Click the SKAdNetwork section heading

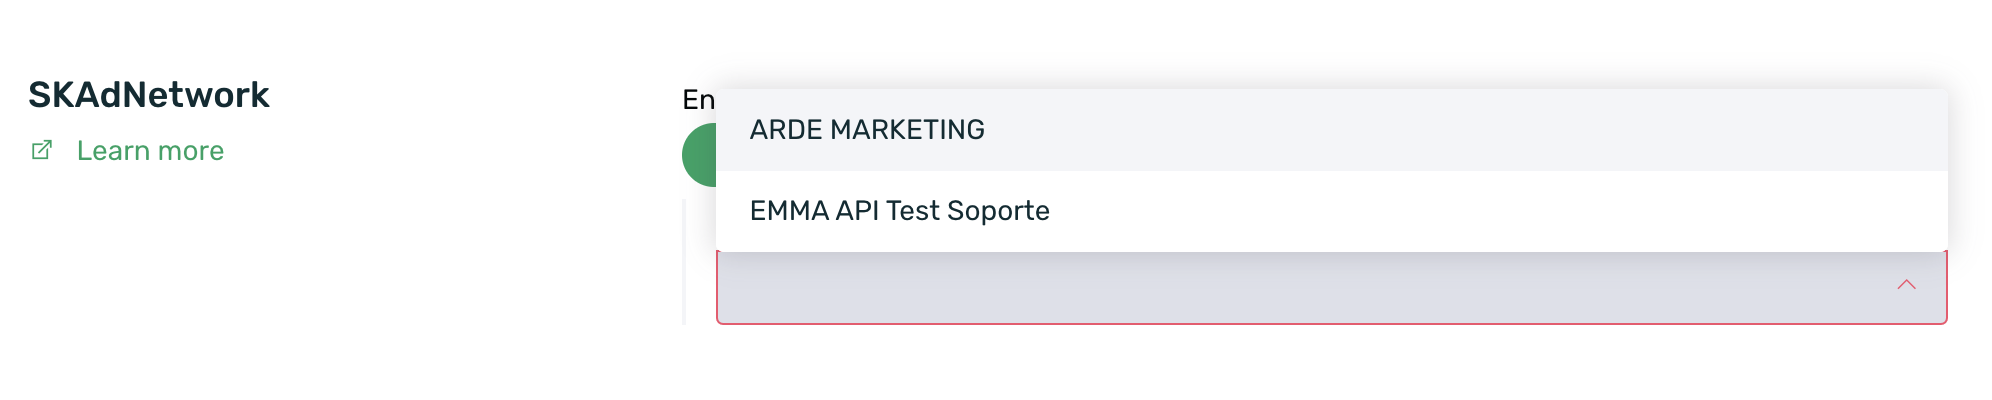pyautogui.click(x=149, y=95)
